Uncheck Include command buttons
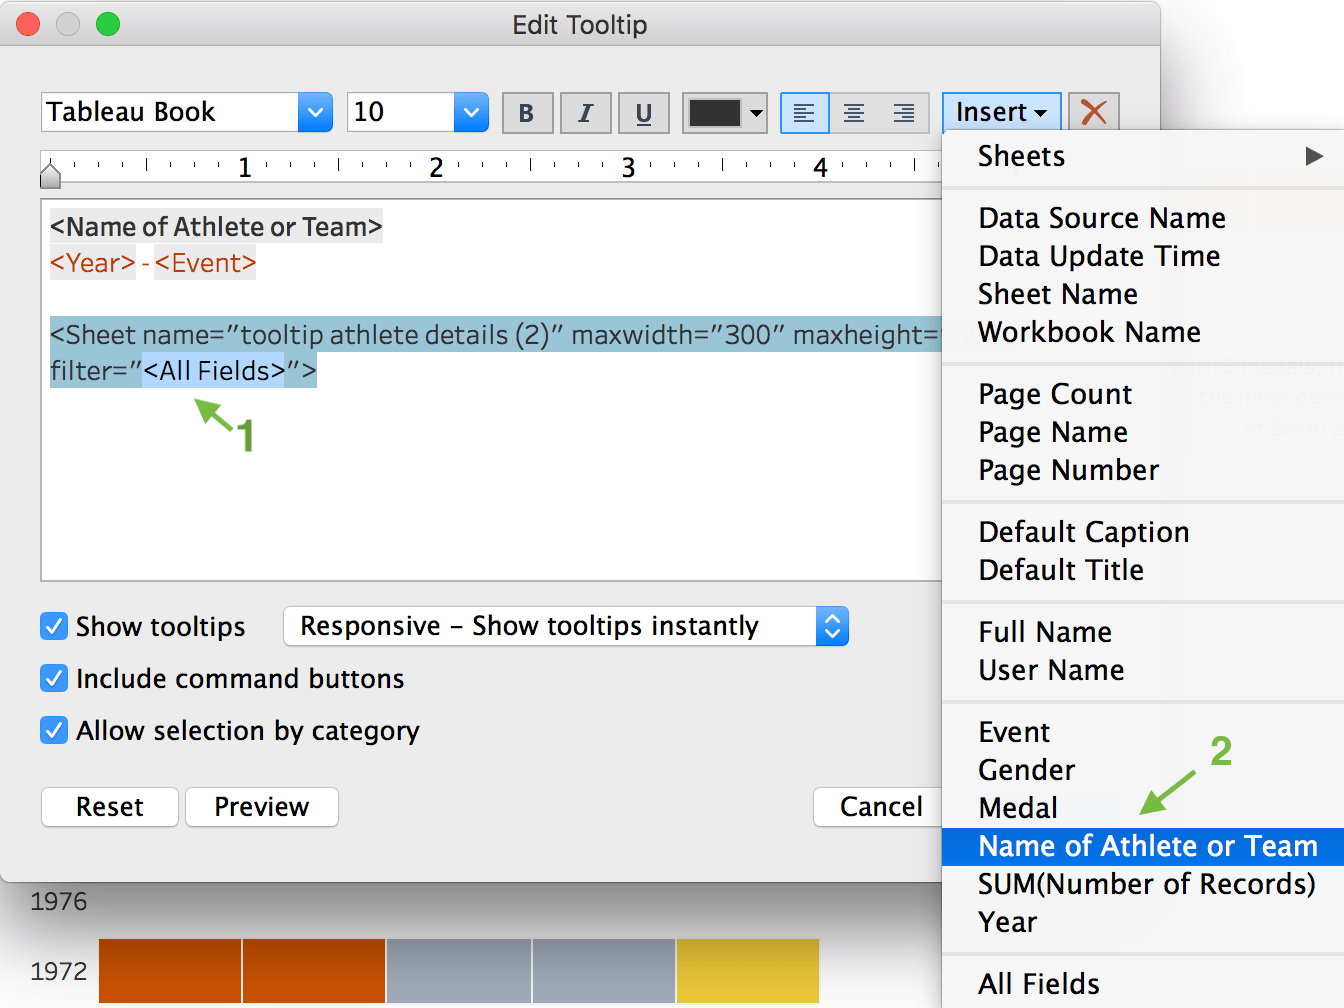Screen dimensions: 1344x1008 [x=54, y=678]
